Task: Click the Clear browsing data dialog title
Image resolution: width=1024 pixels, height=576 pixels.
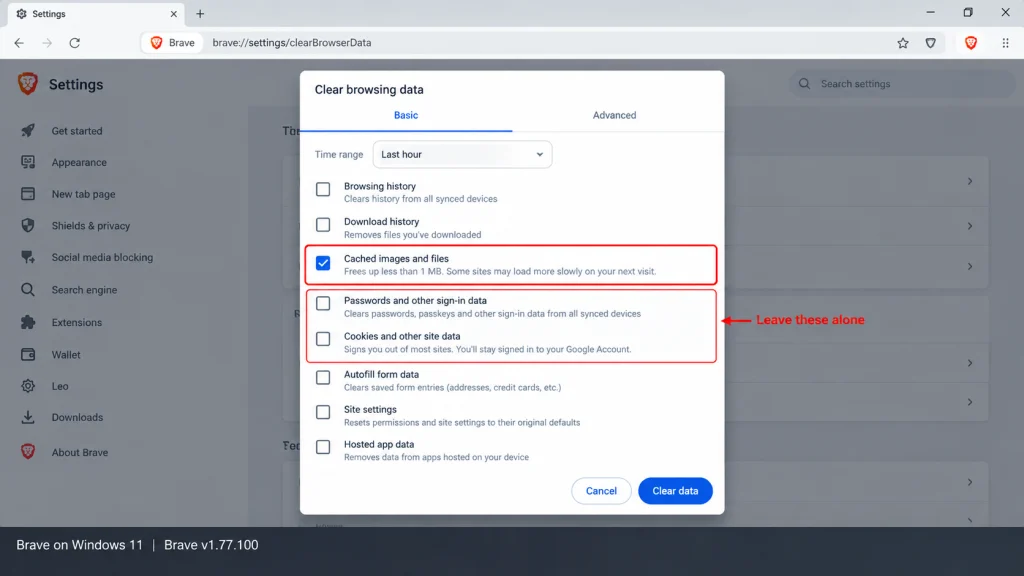Action: (x=369, y=89)
